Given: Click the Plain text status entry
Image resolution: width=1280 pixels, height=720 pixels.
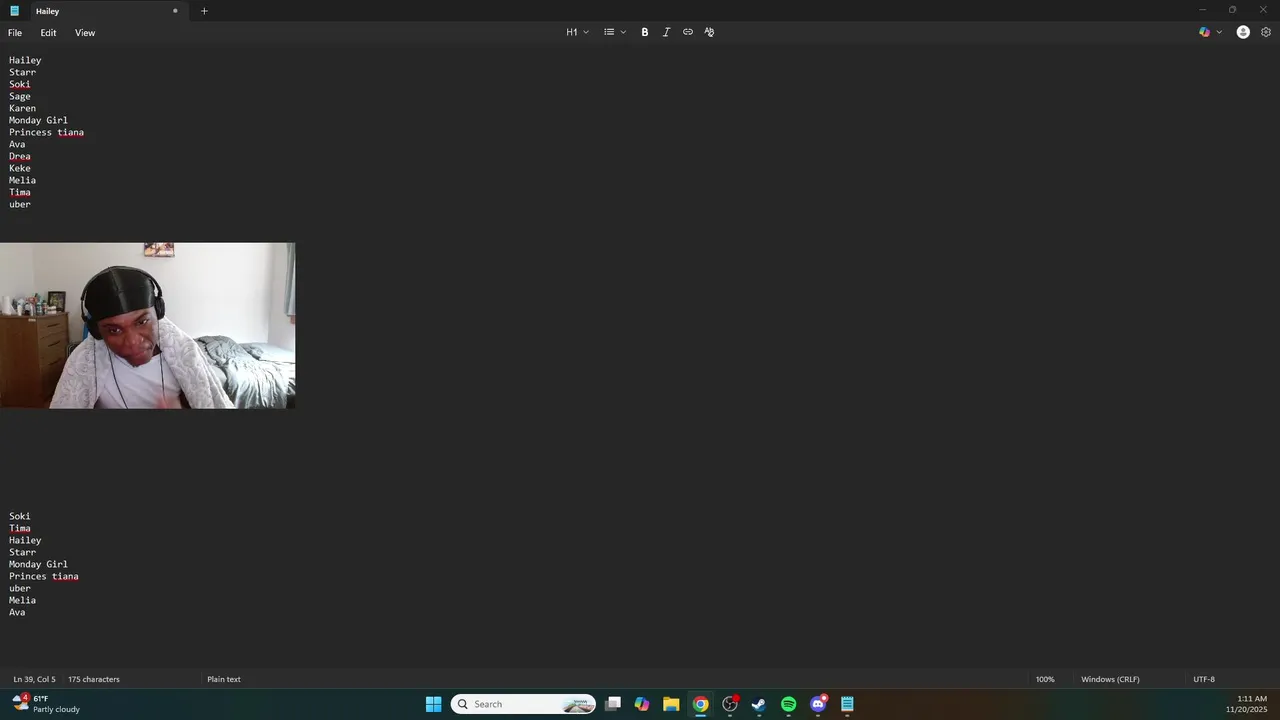Looking at the screenshot, I should coord(224,679).
